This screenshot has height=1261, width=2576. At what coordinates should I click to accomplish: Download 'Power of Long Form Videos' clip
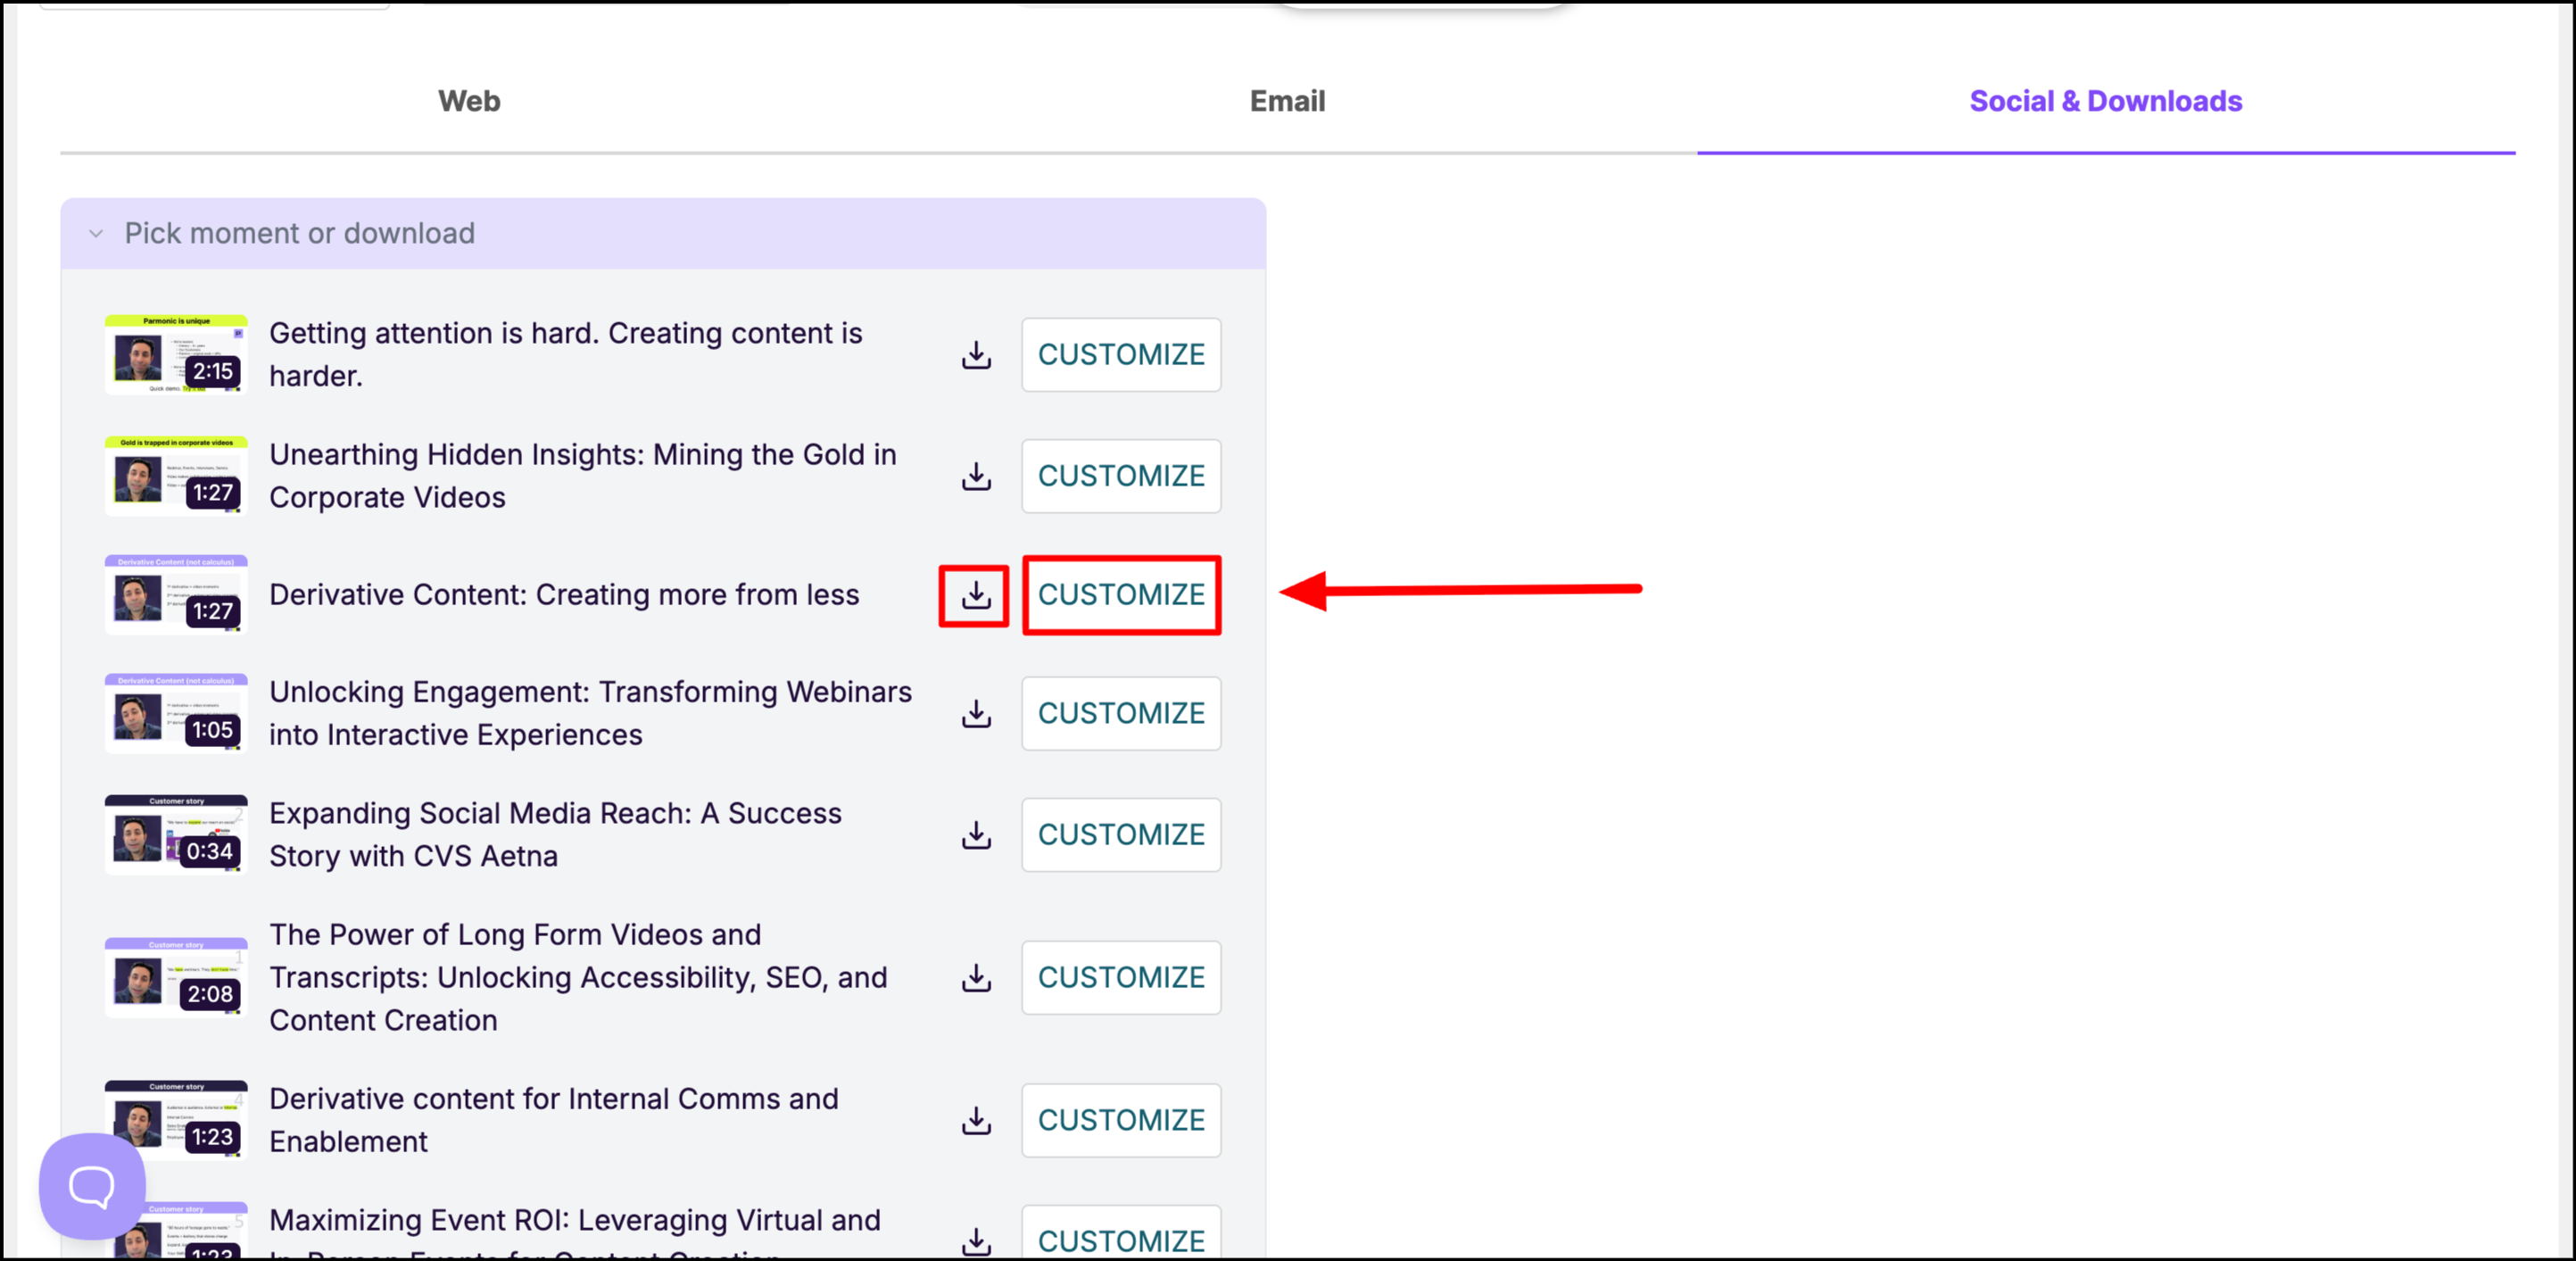pyautogui.click(x=976, y=978)
